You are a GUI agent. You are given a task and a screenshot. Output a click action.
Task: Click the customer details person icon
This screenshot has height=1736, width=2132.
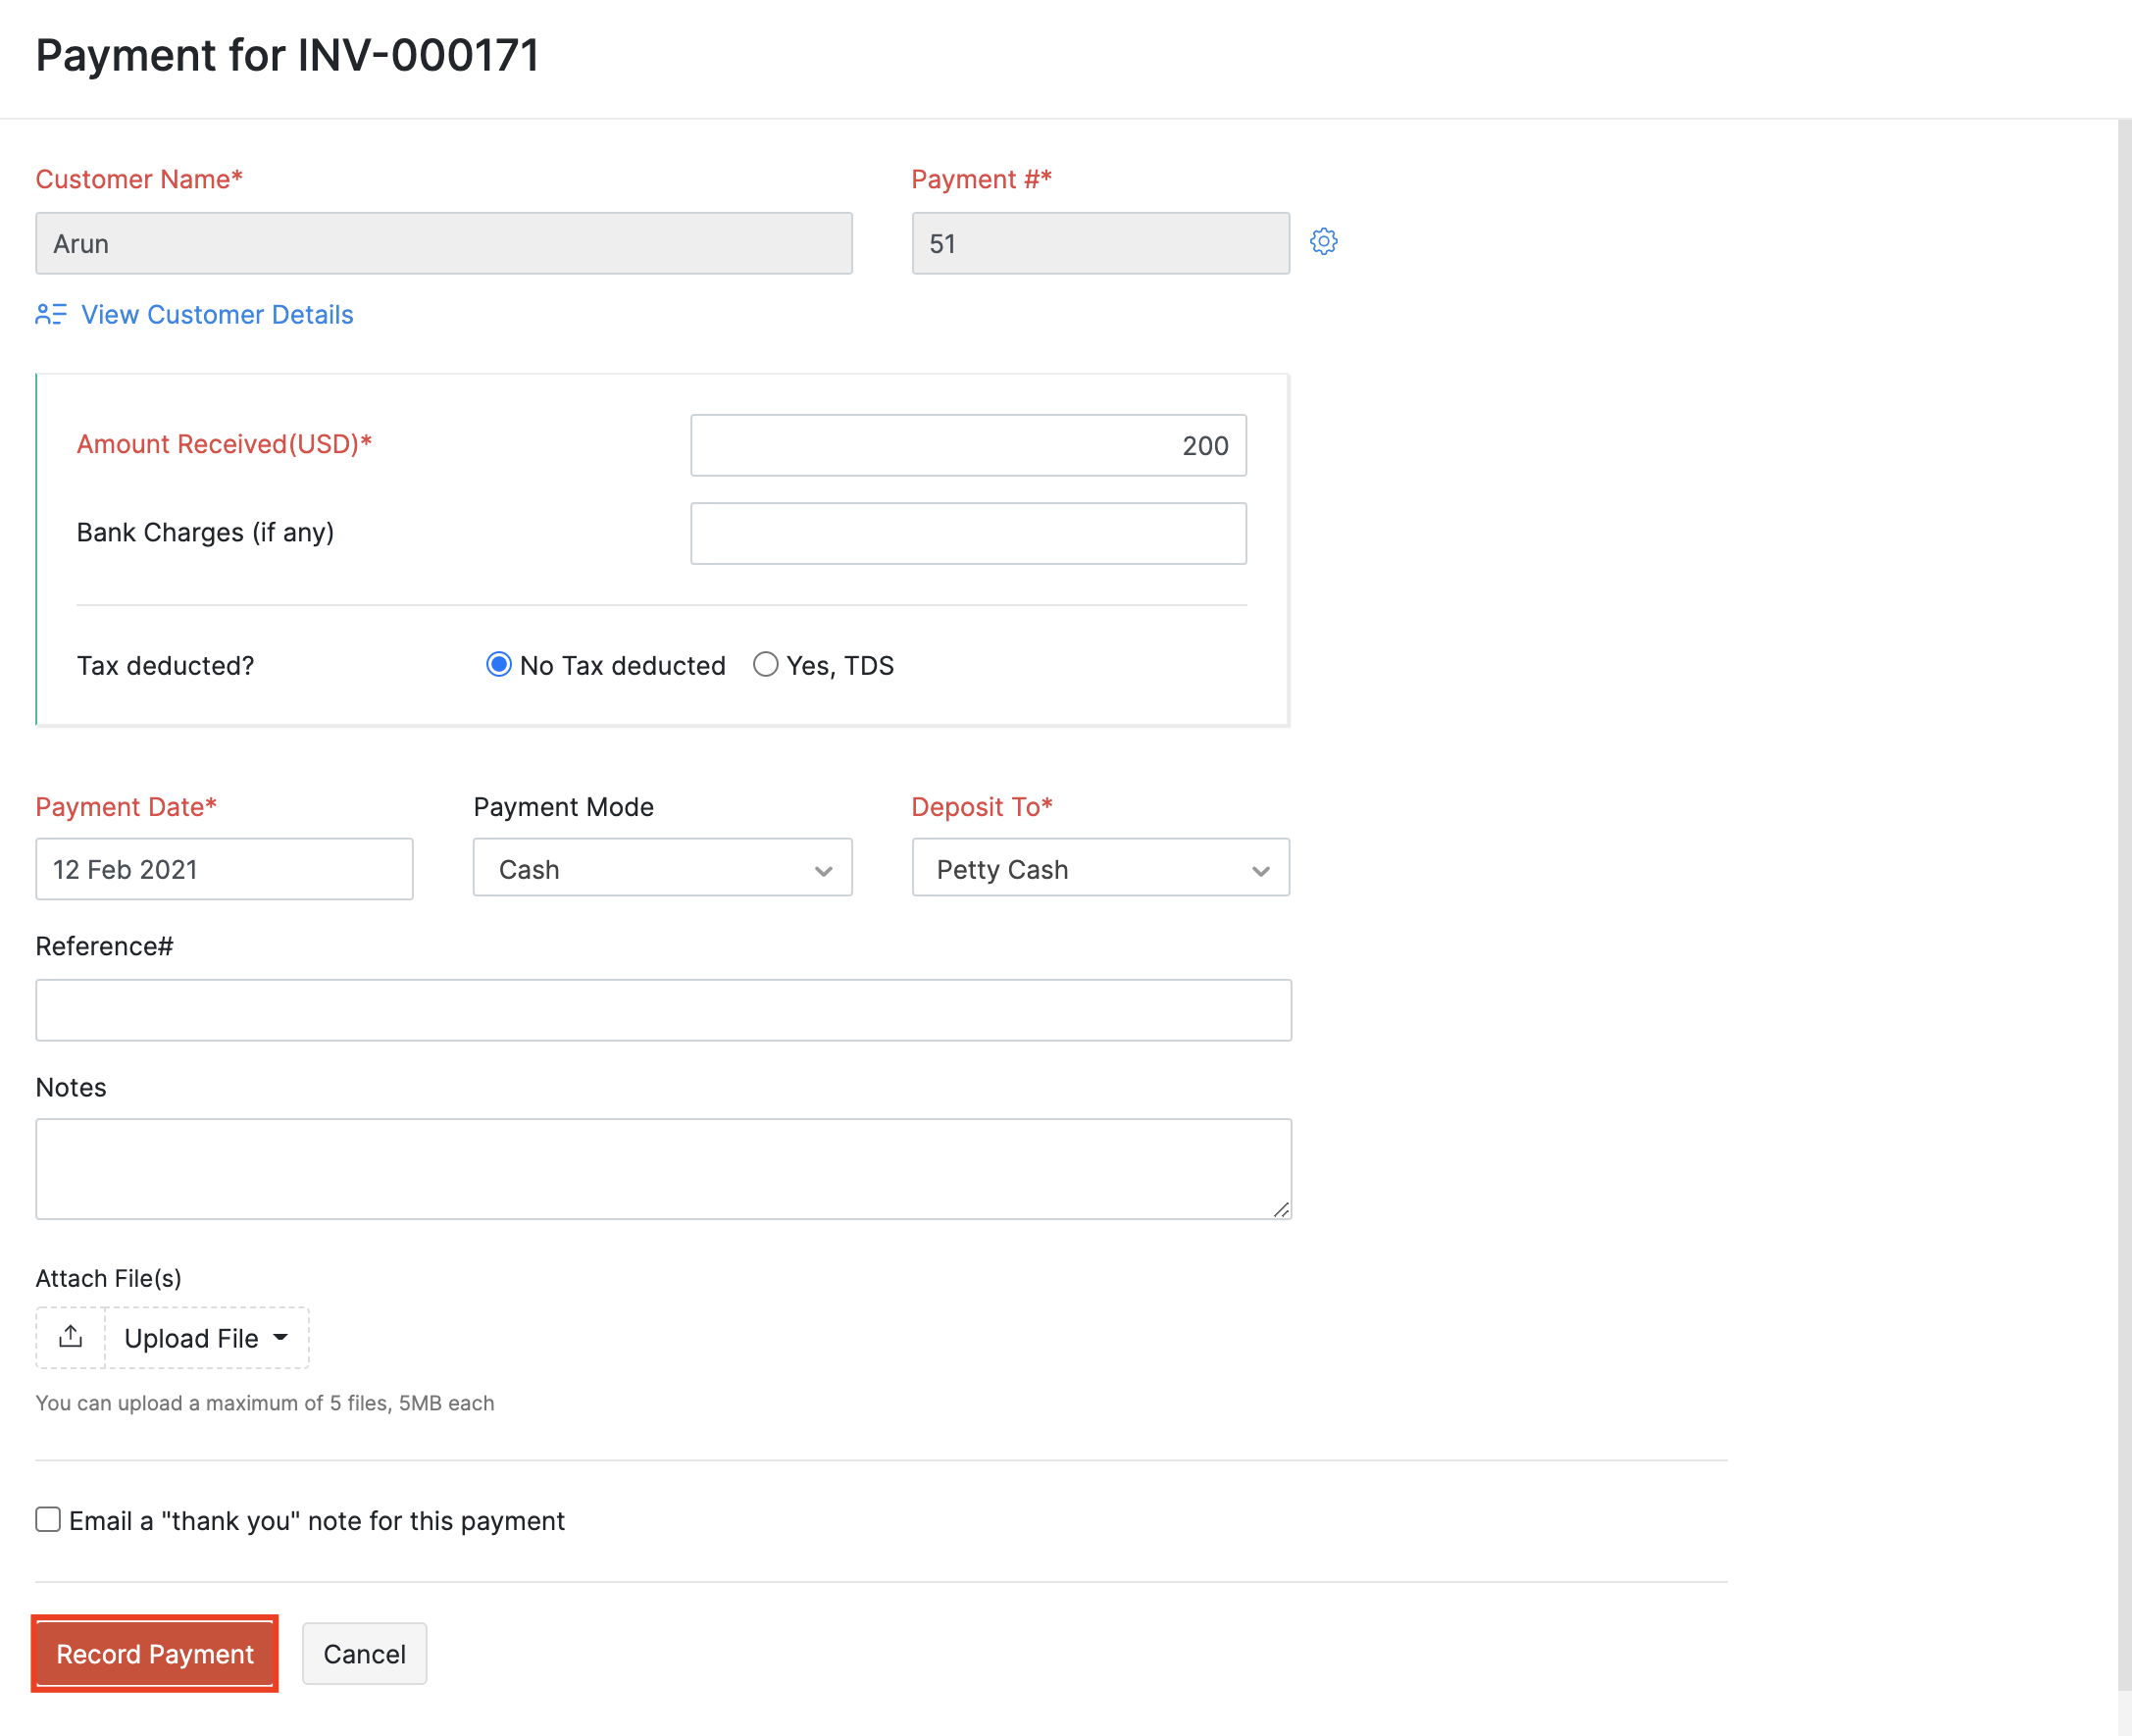pyautogui.click(x=51, y=314)
